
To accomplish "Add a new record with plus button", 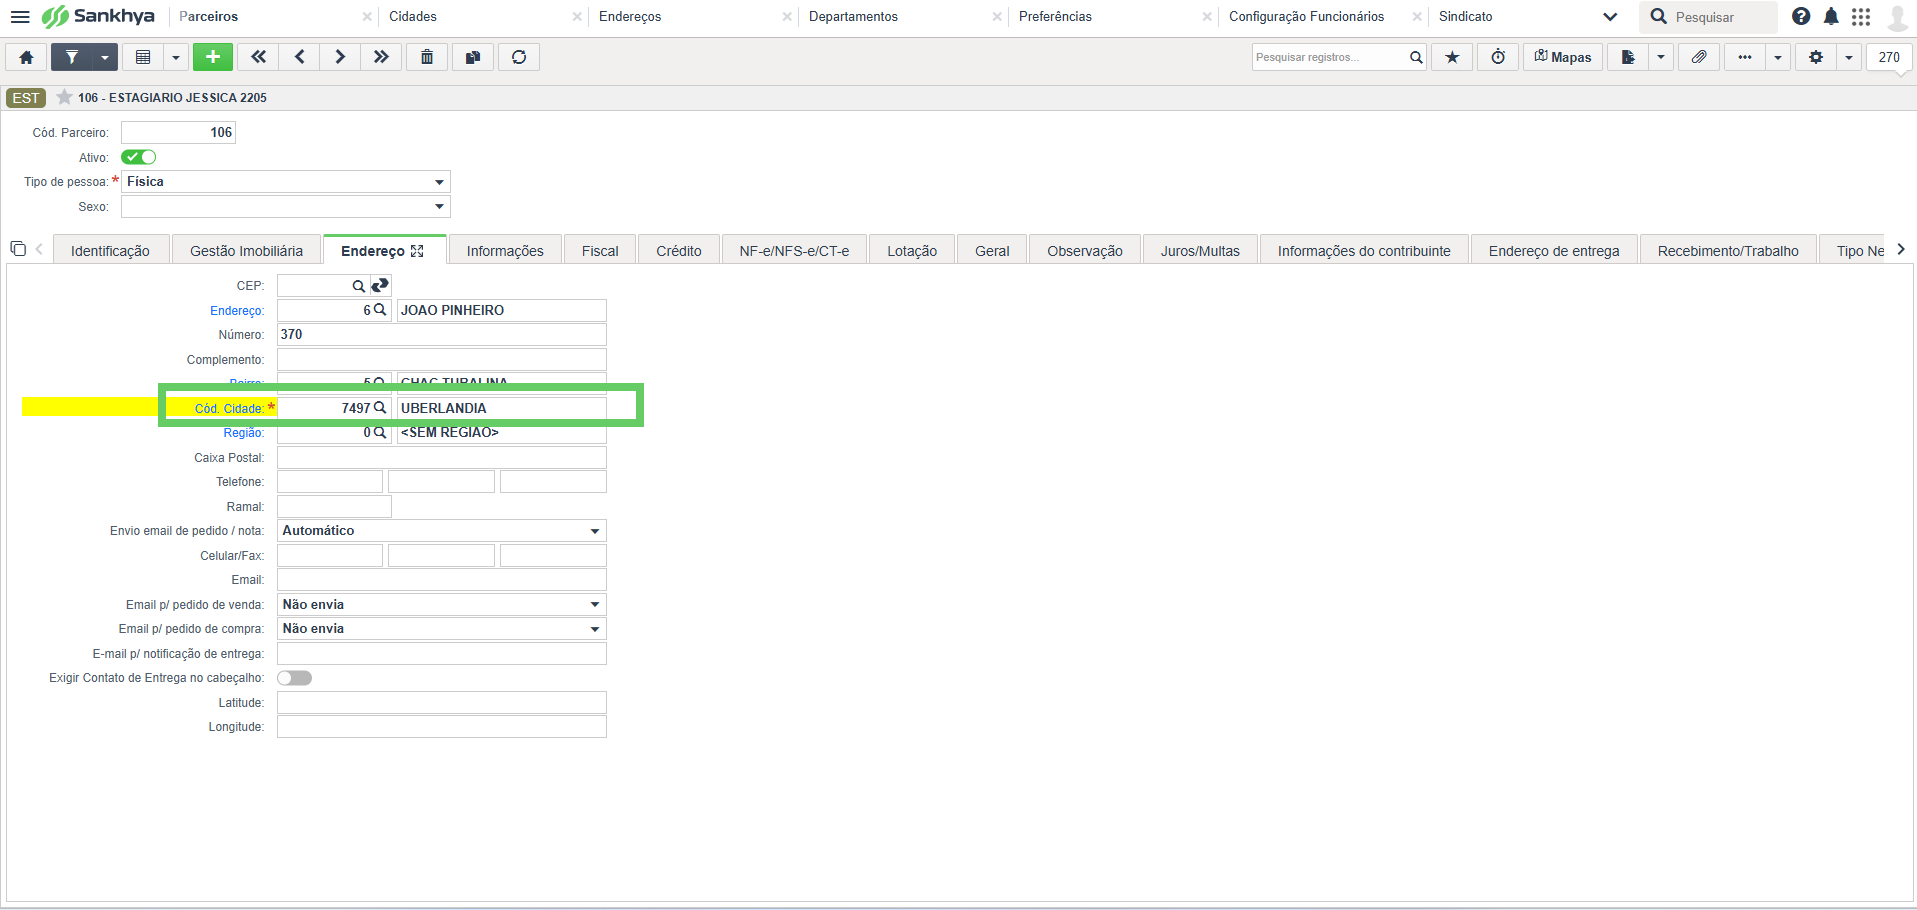I will pos(213,57).
